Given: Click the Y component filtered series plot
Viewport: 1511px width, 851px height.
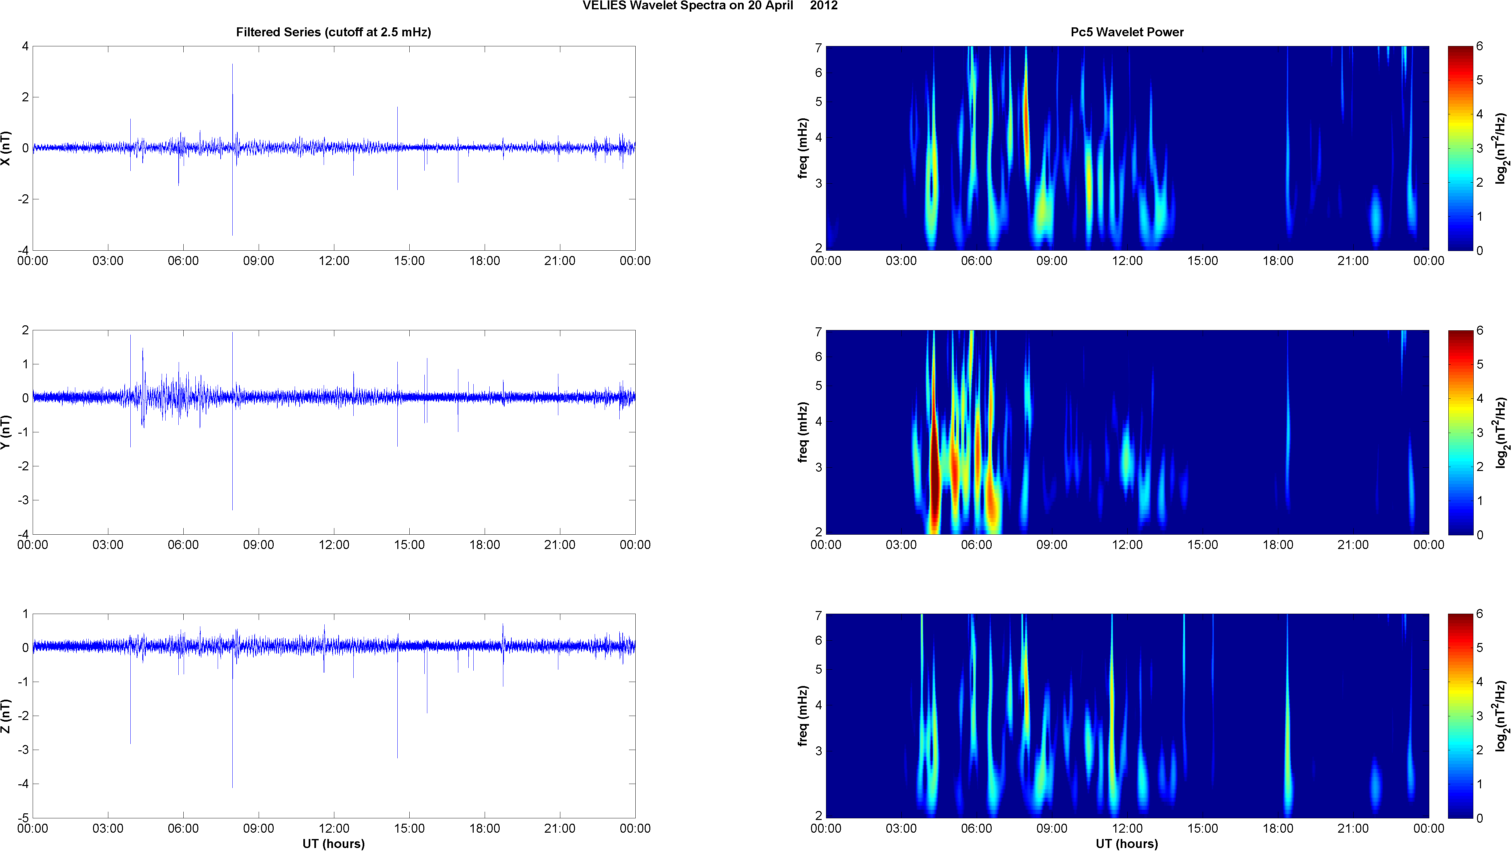Looking at the screenshot, I should 334,432.
